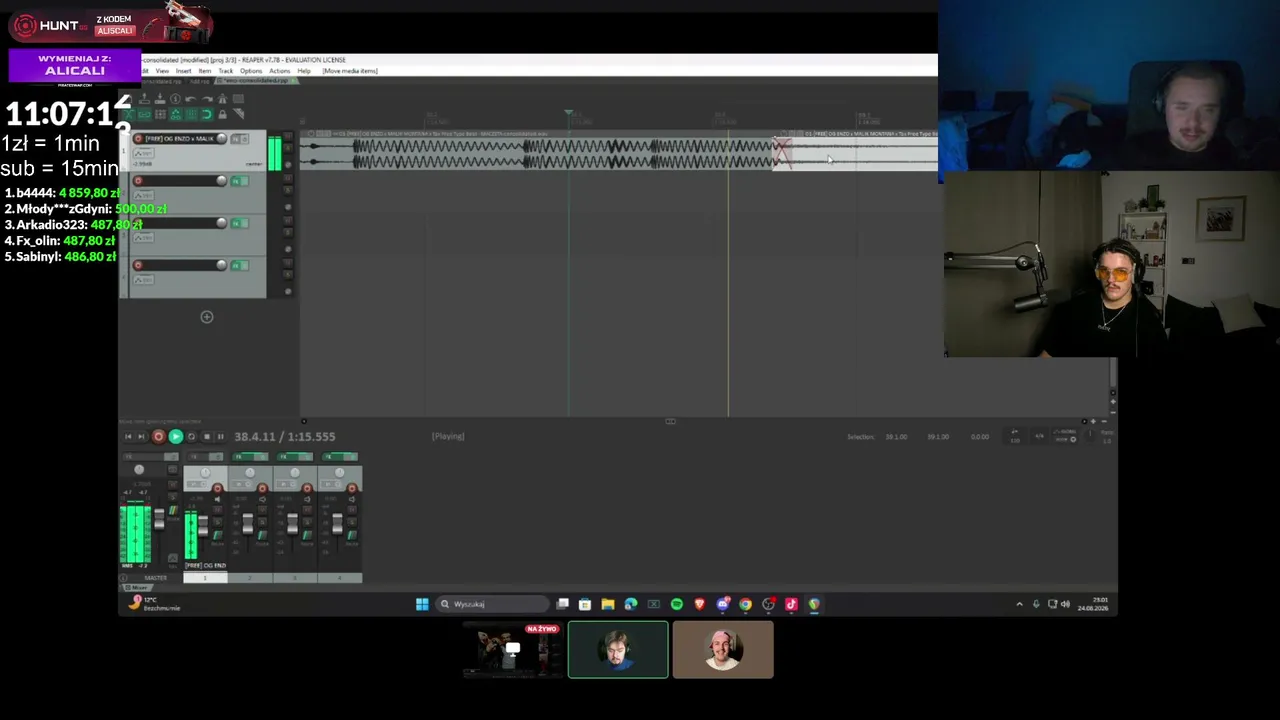The height and width of the screenshot is (720, 1280).
Task: Click the transport Record button
Action: tap(158, 437)
